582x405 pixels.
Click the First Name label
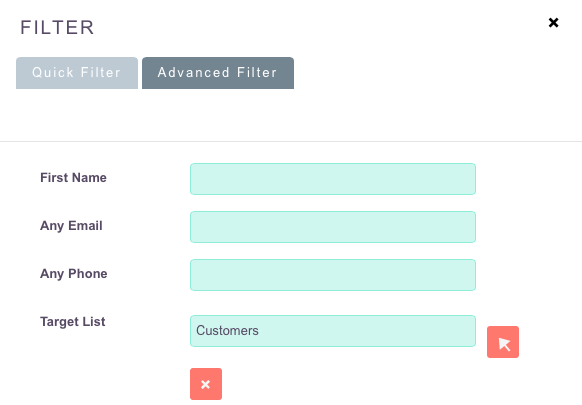click(73, 177)
